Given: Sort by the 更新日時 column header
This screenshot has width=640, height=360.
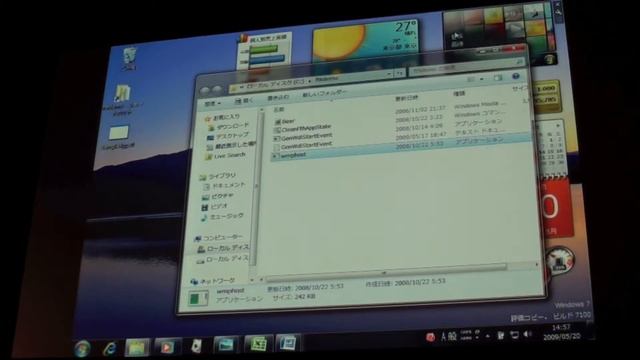Looking at the screenshot, I should click(407, 98).
